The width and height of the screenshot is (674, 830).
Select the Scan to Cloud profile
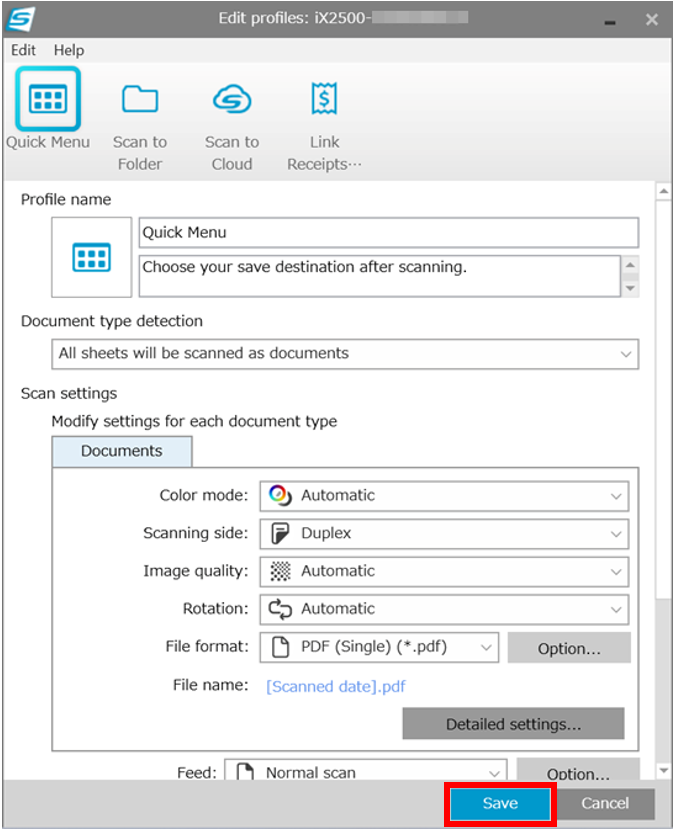(232, 127)
